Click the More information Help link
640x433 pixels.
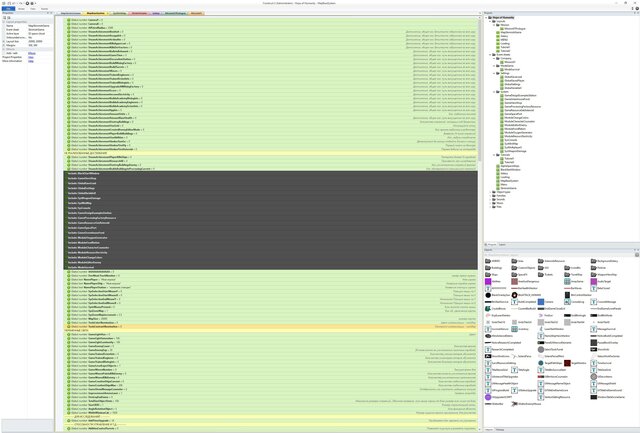(31, 61)
